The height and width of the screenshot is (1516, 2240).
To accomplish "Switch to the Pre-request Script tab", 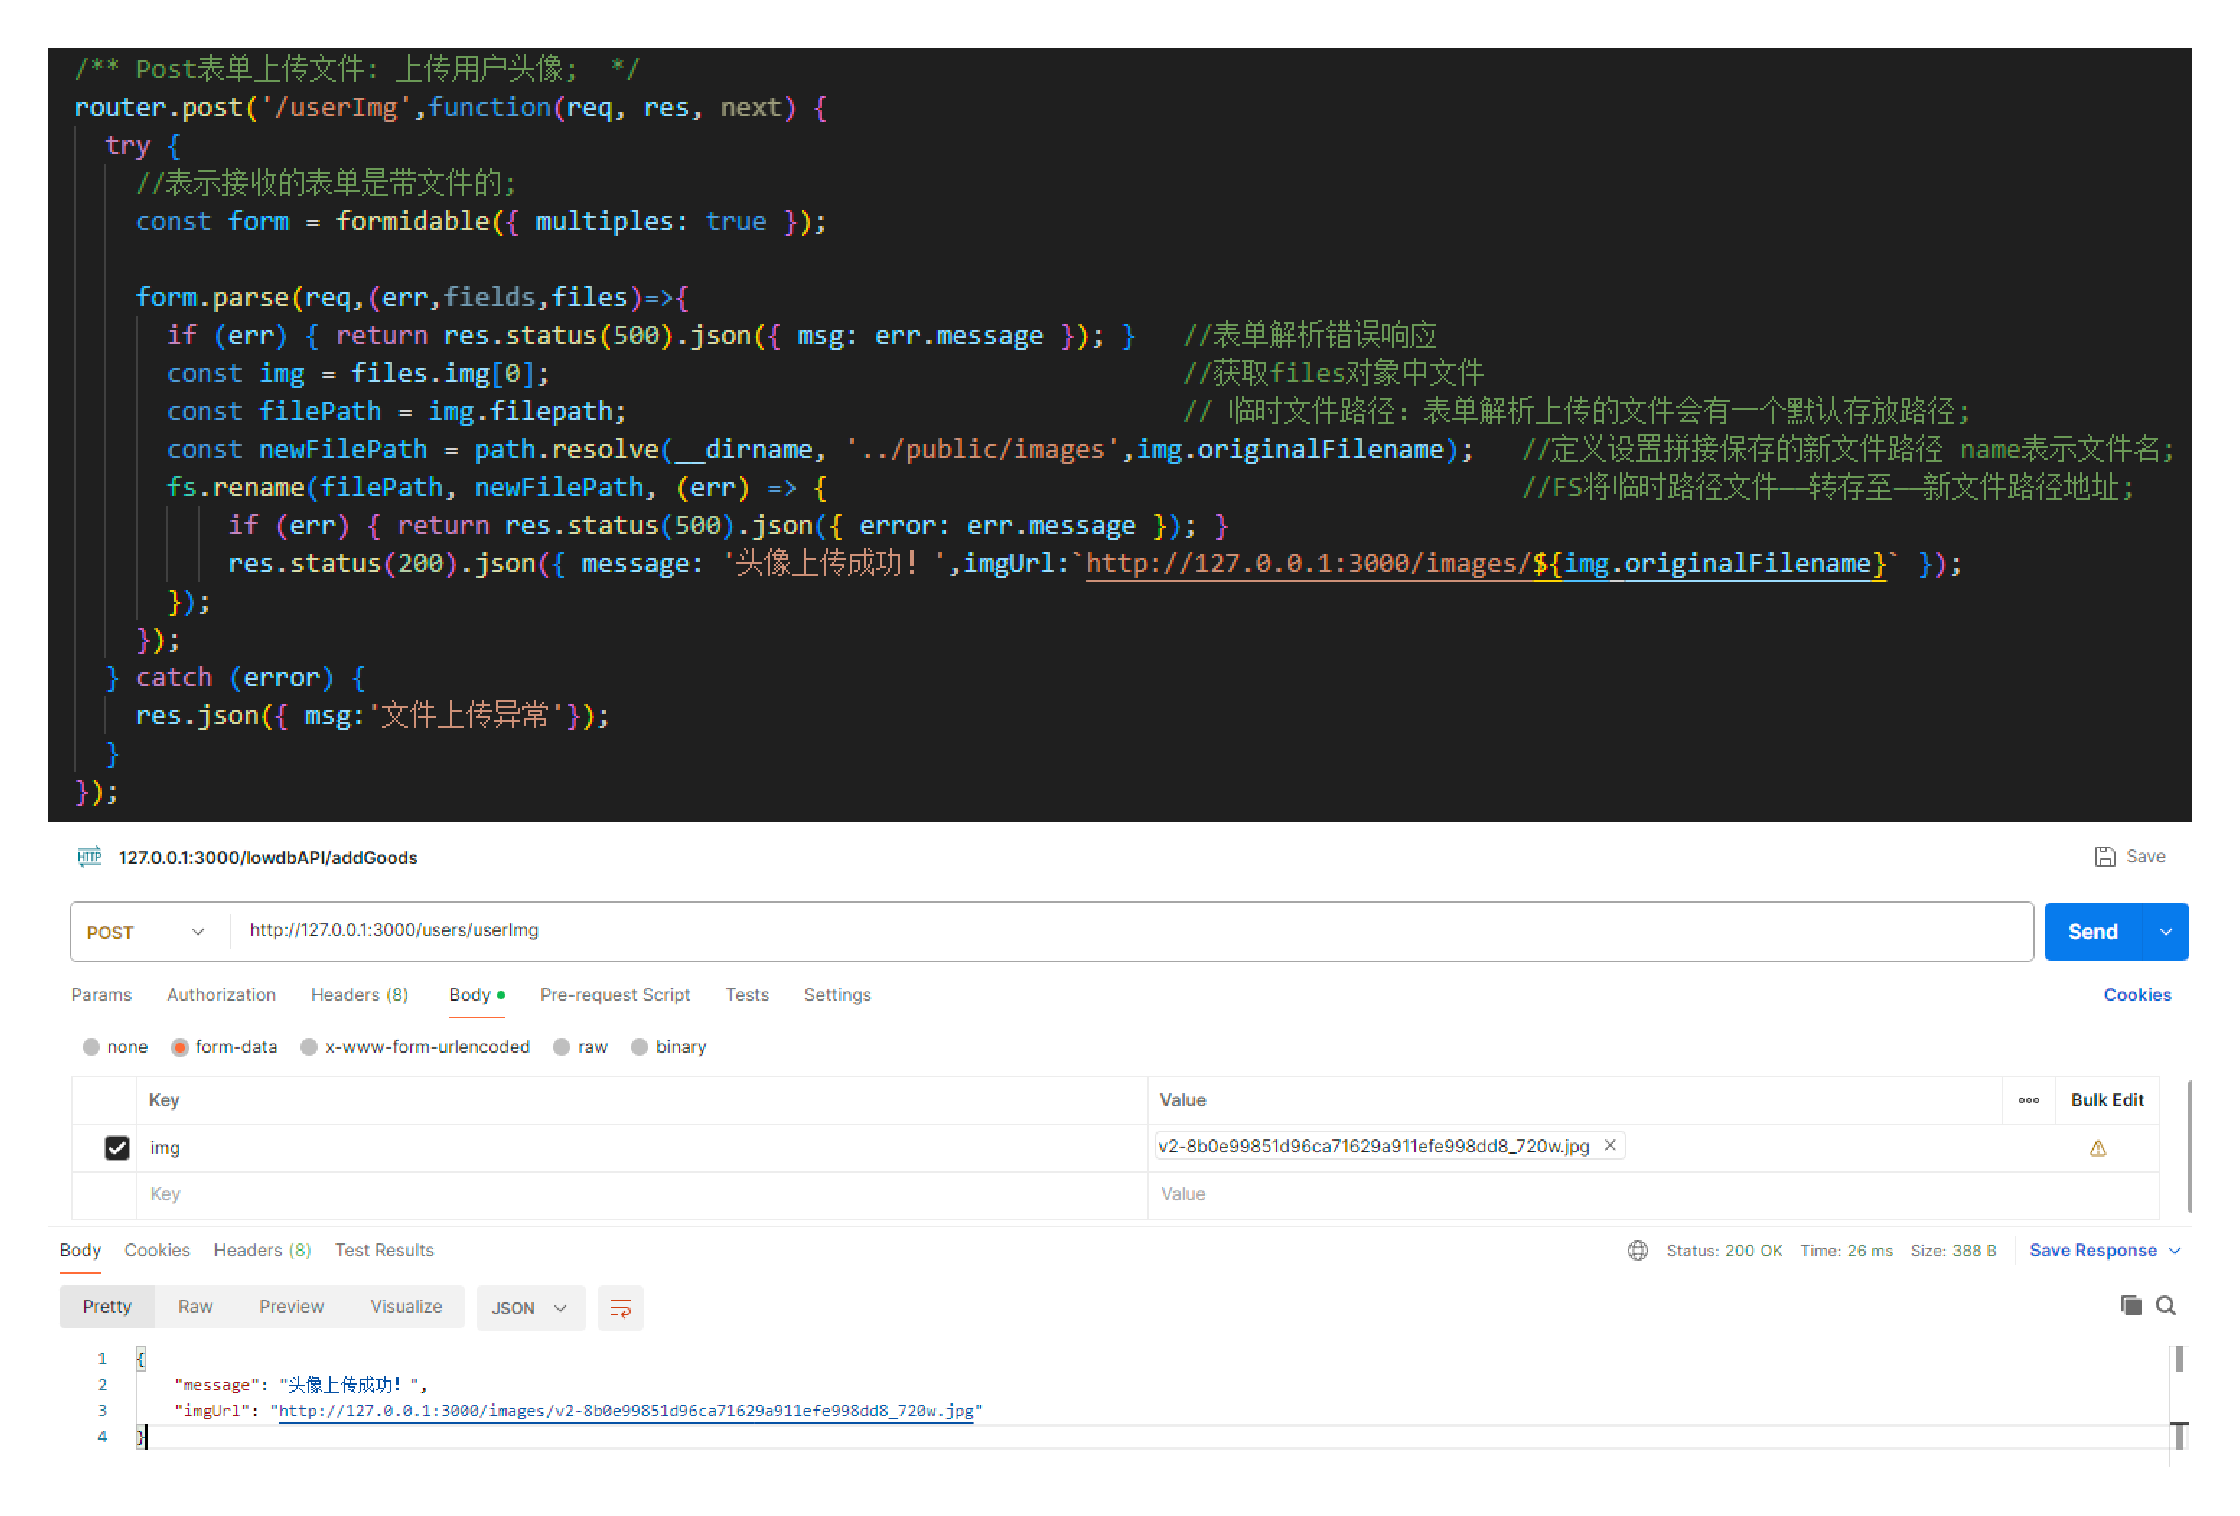I will (x=615, y=995).
